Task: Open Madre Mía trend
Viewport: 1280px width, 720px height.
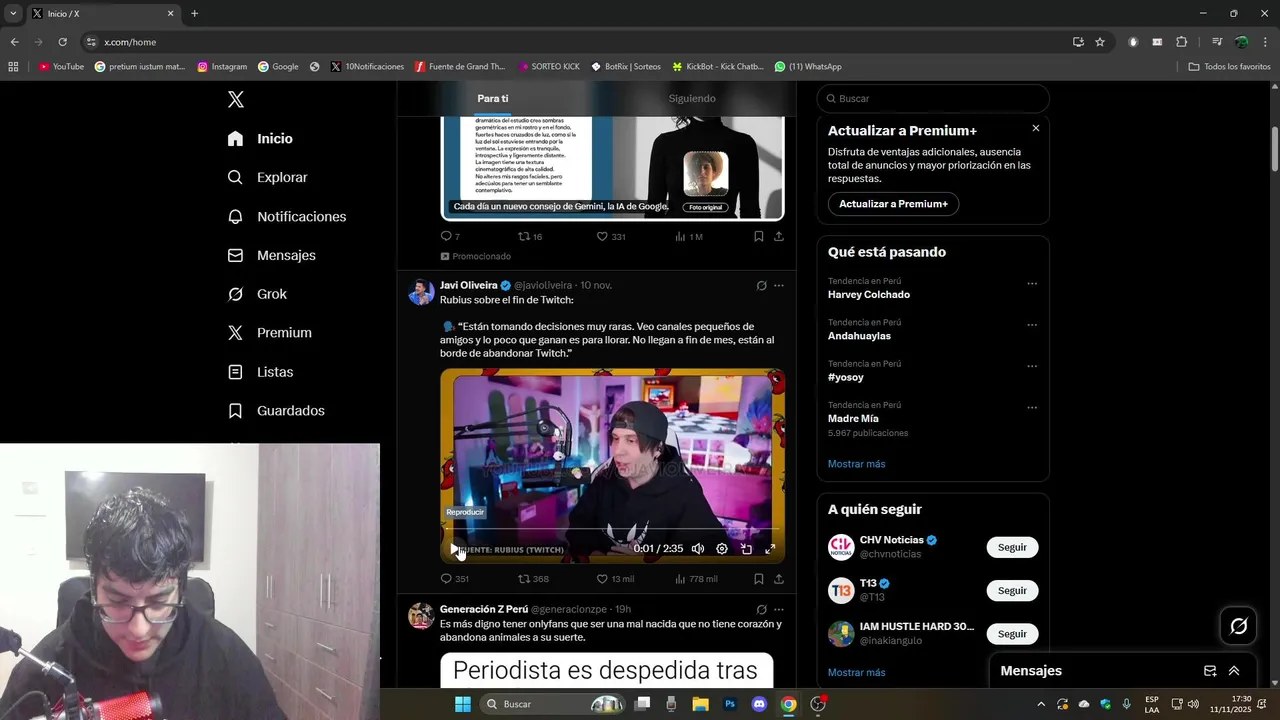Action: pyautogui.click(x=853, y=418)
